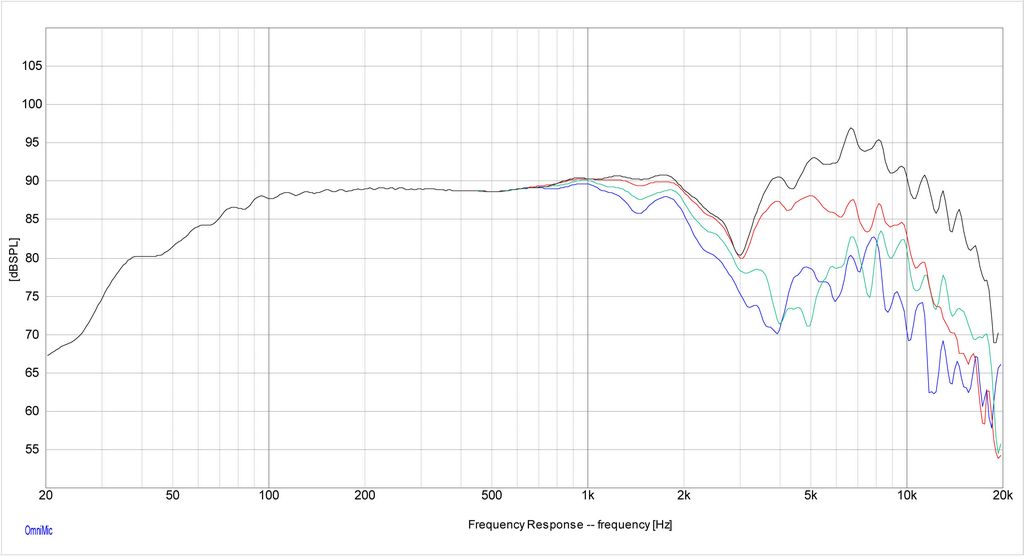Click the 100 Hz frequency label
1024x556 pixels.
point(268,495)
